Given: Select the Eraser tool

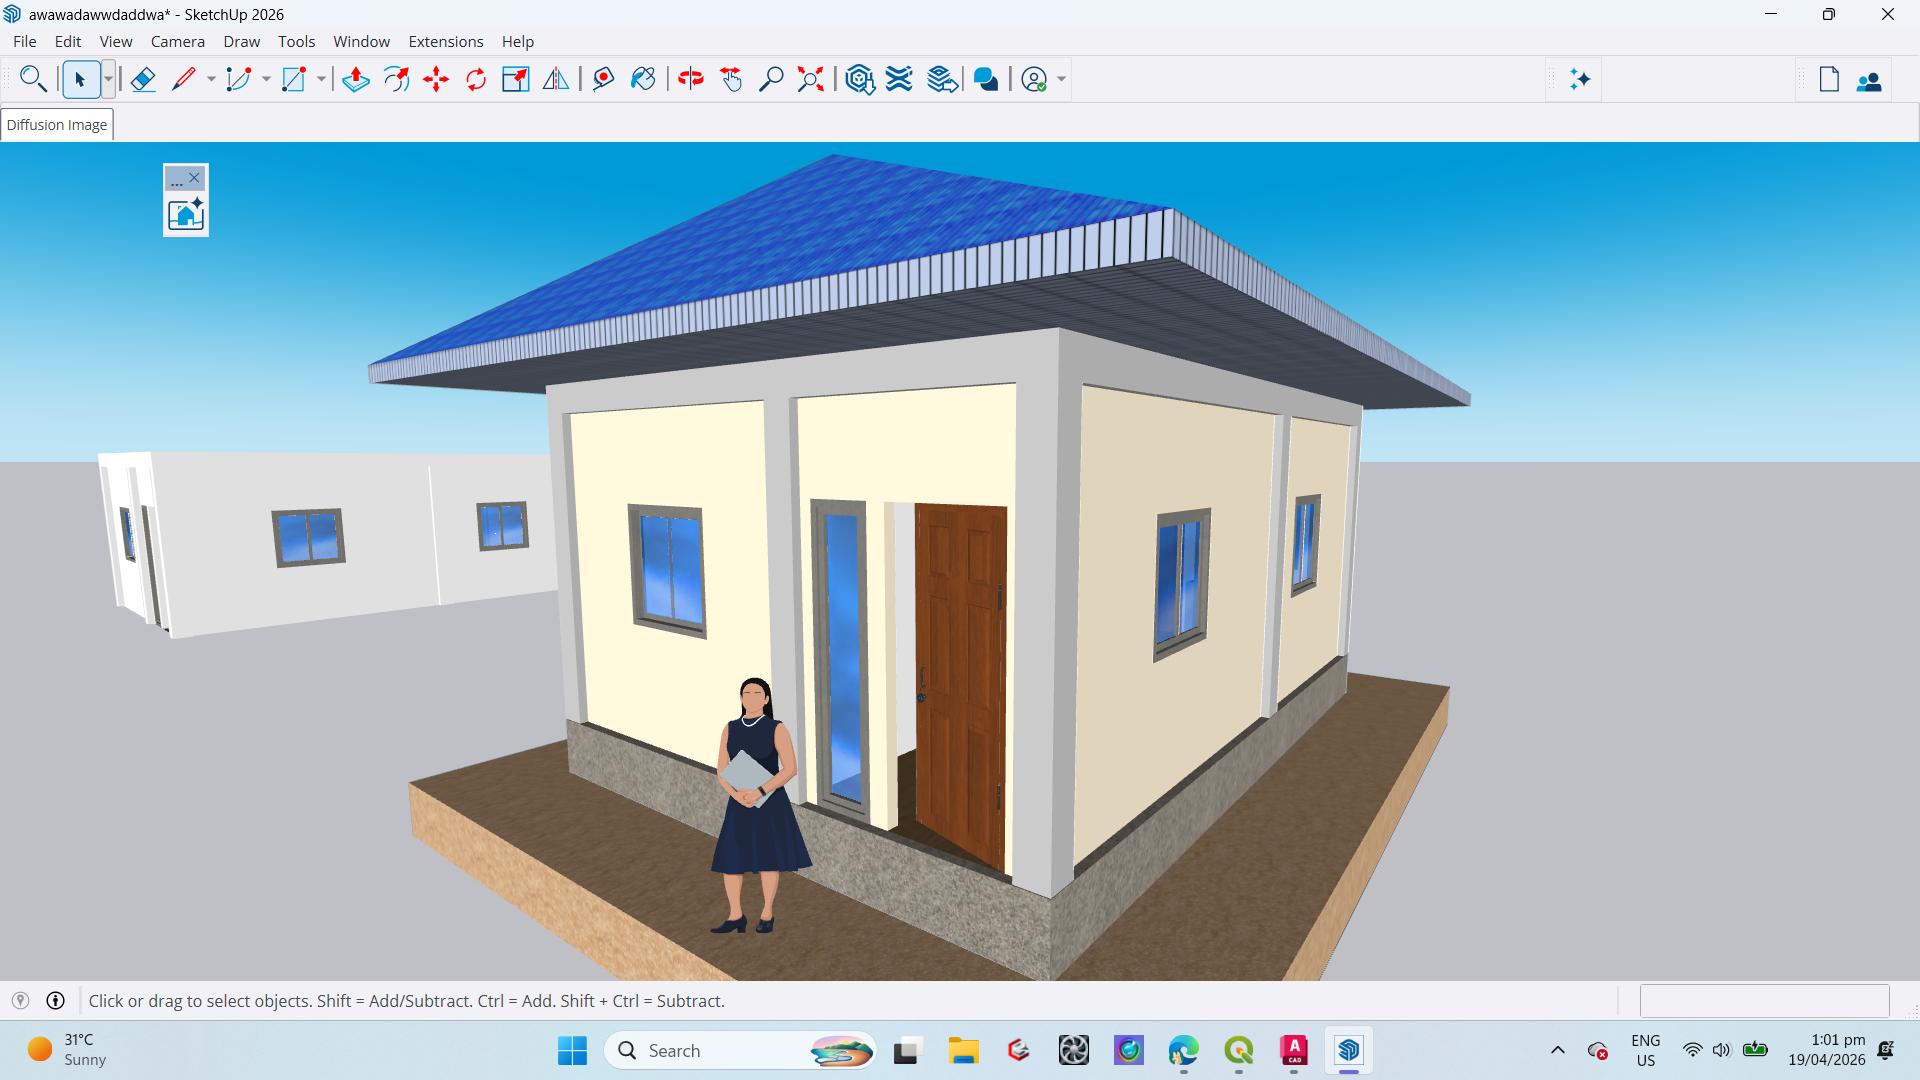Looking at the screenshot, I should (x=143, y=79).
